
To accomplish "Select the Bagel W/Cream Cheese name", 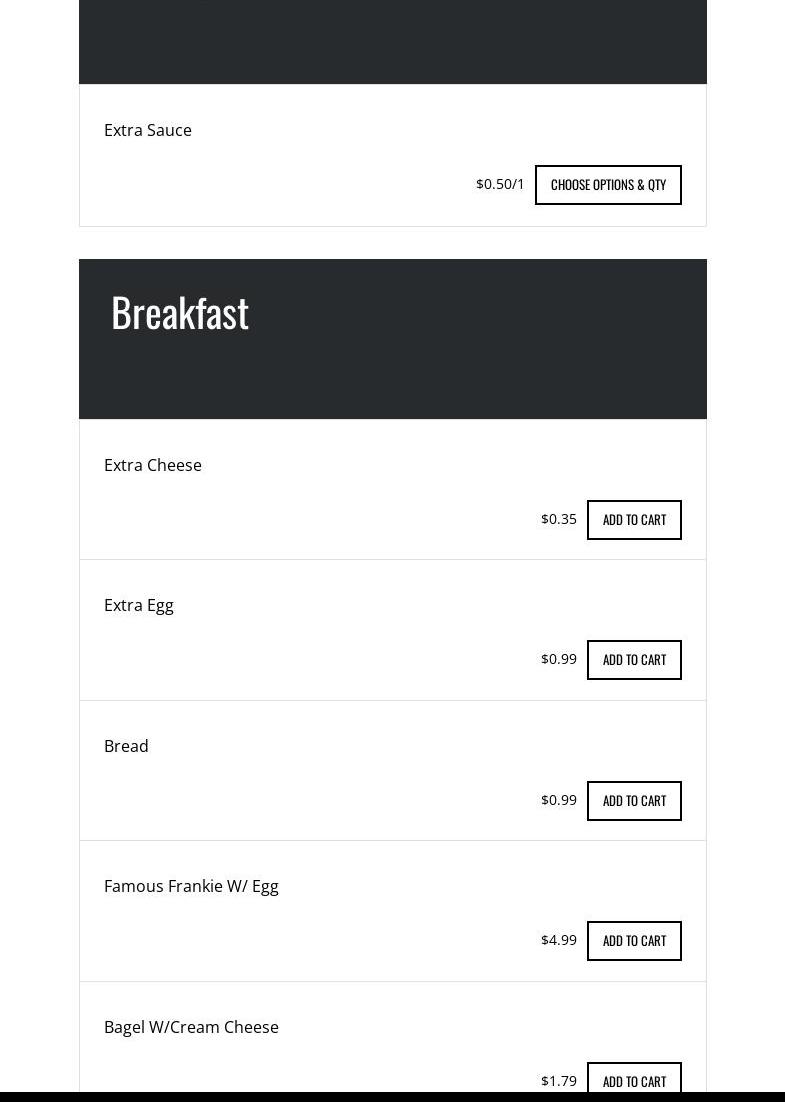I will (x=191, y=1027).
